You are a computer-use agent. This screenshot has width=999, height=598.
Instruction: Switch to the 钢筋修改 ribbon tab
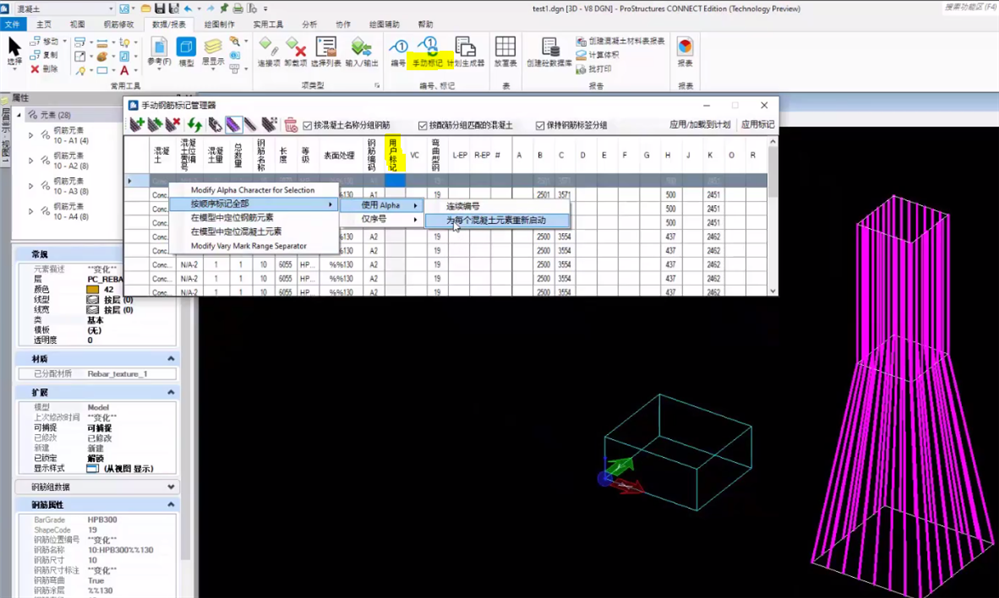coord(119,24)
